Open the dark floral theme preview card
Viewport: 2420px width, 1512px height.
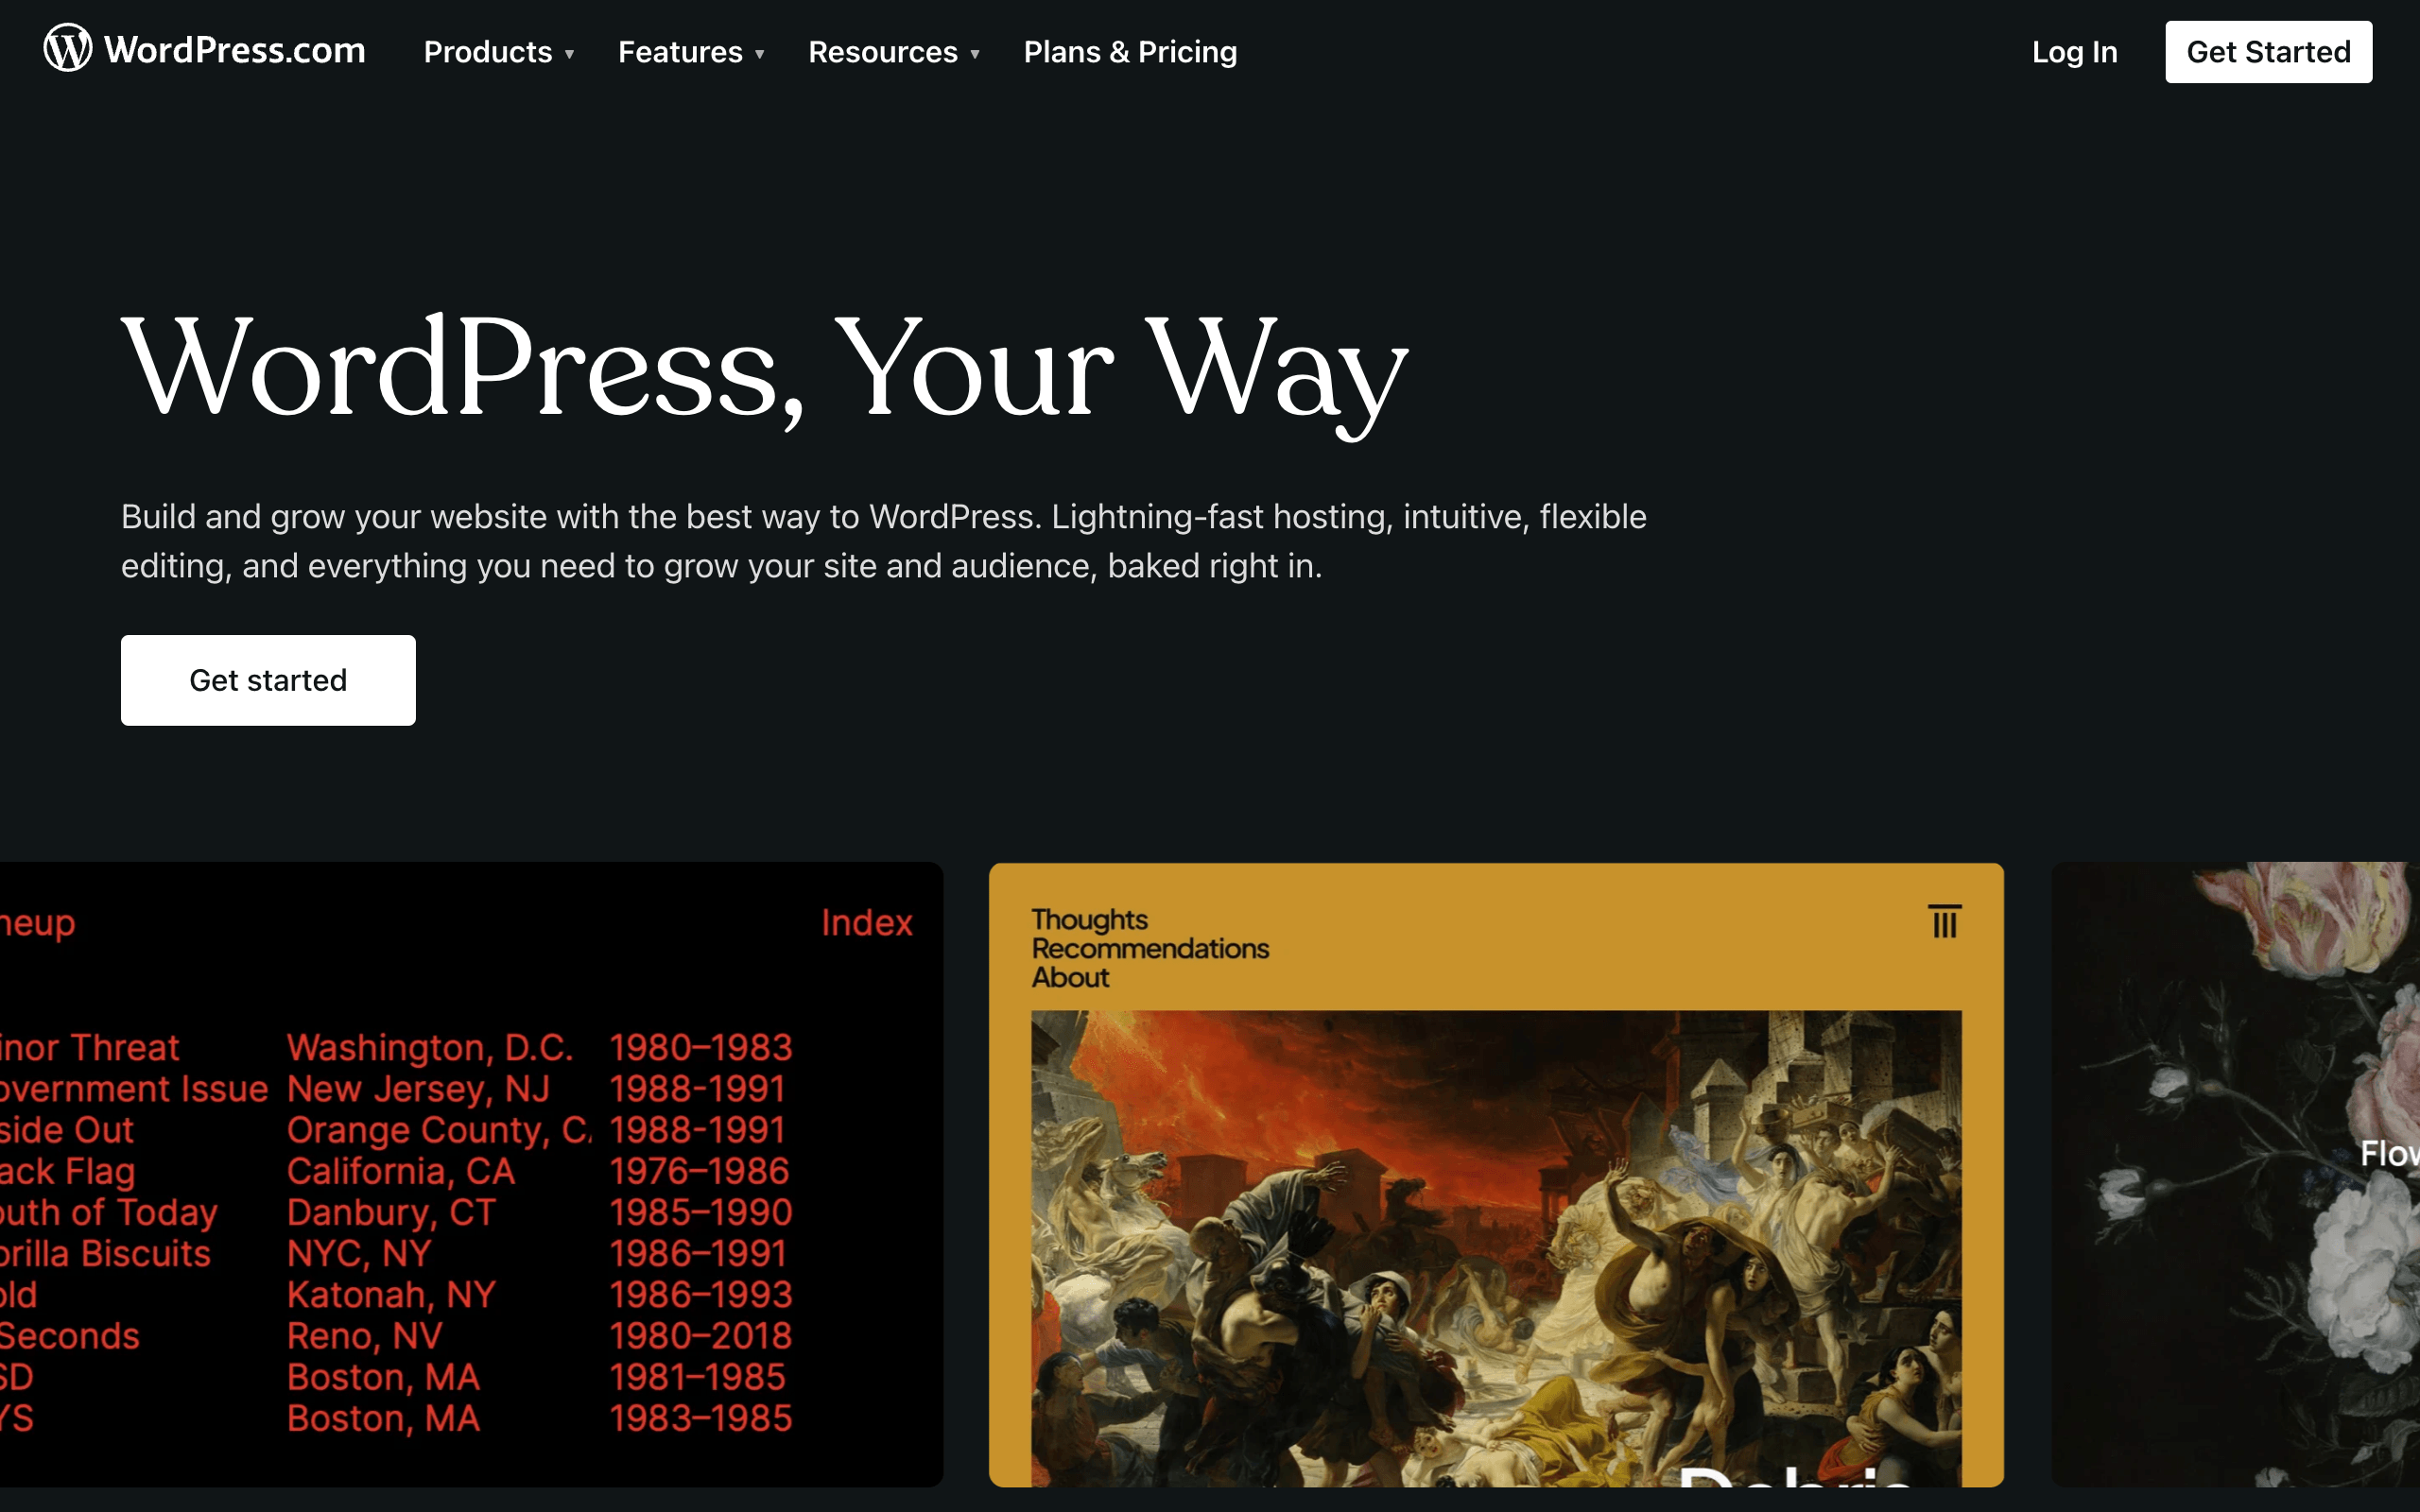2236,1175
